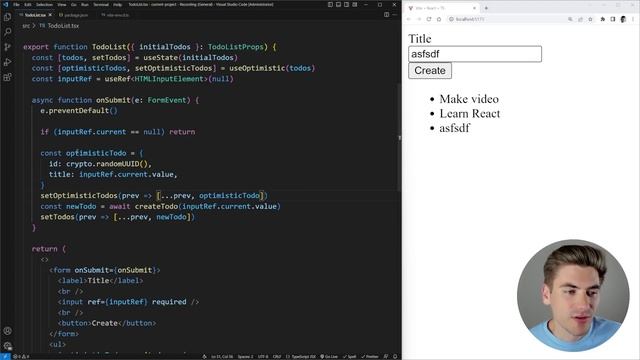640x360 pixels.
Task: Open the File menu
Action: click(16, 4)
